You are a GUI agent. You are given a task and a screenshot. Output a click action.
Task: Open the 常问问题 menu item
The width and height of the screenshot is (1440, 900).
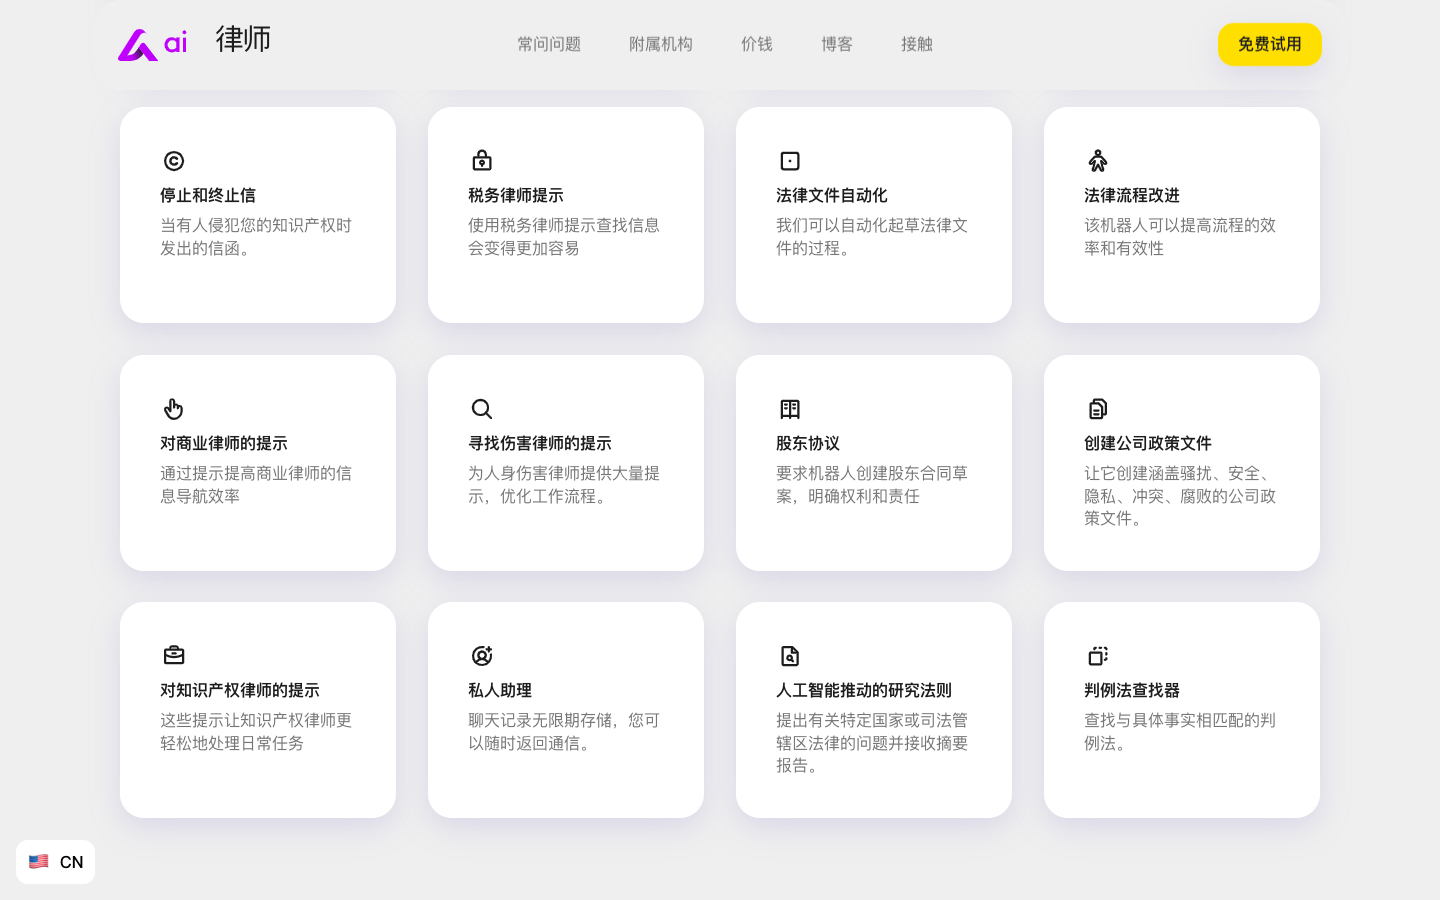click(x=549, y=44)
